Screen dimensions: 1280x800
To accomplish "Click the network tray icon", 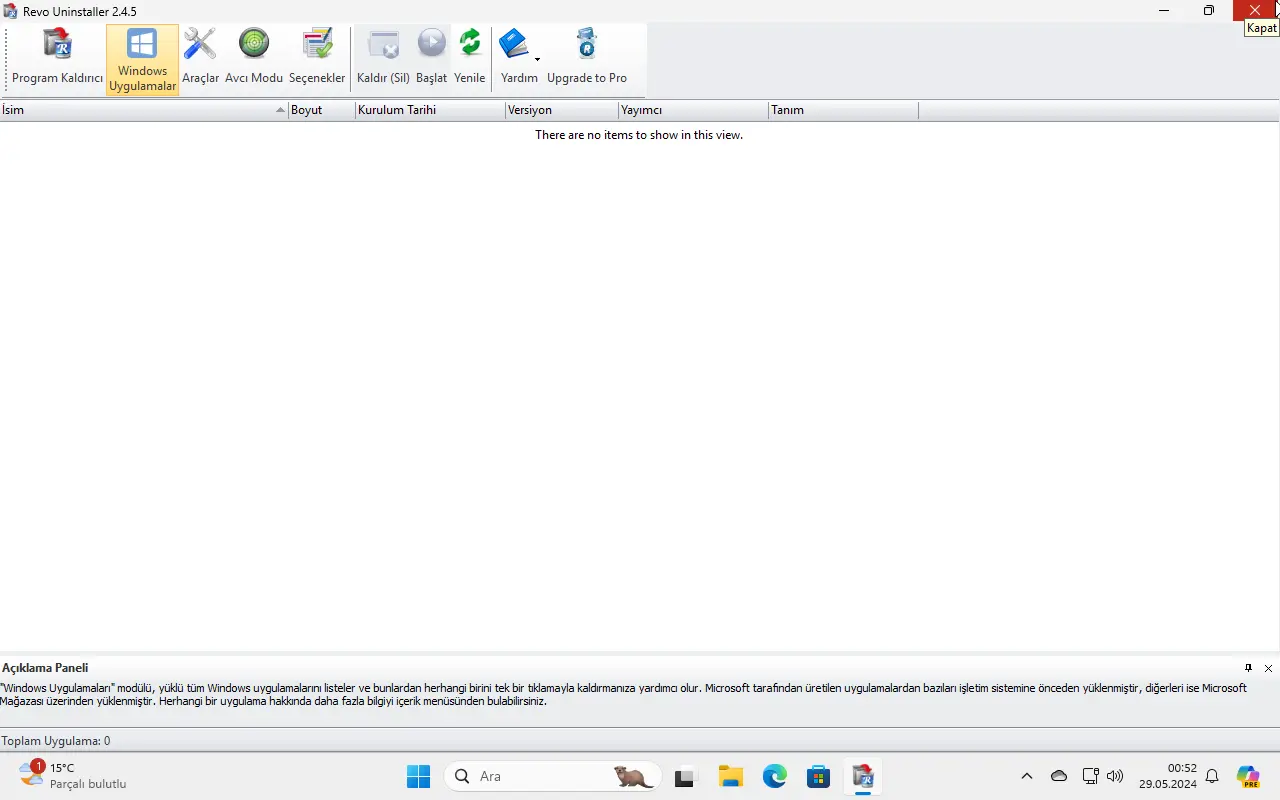I will pos(1091,776).
